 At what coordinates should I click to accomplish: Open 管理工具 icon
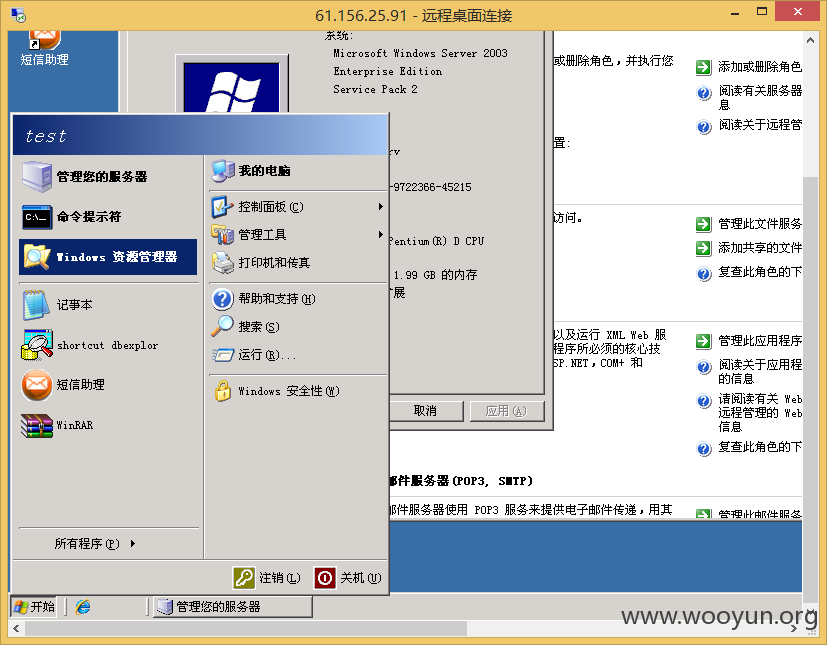(222, 235)
